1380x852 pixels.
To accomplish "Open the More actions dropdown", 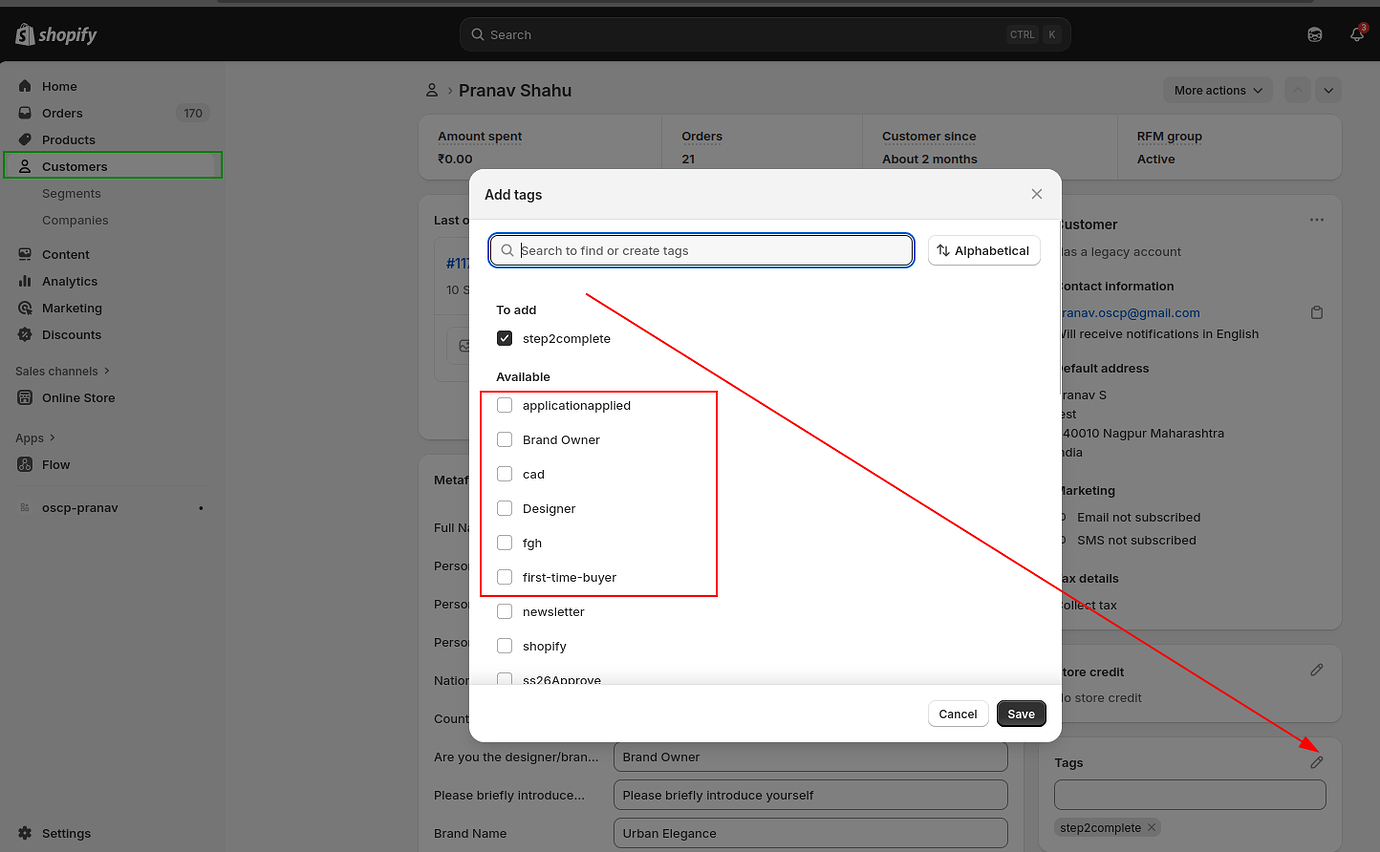I will pyautogui.click(x=1216, y=90).
